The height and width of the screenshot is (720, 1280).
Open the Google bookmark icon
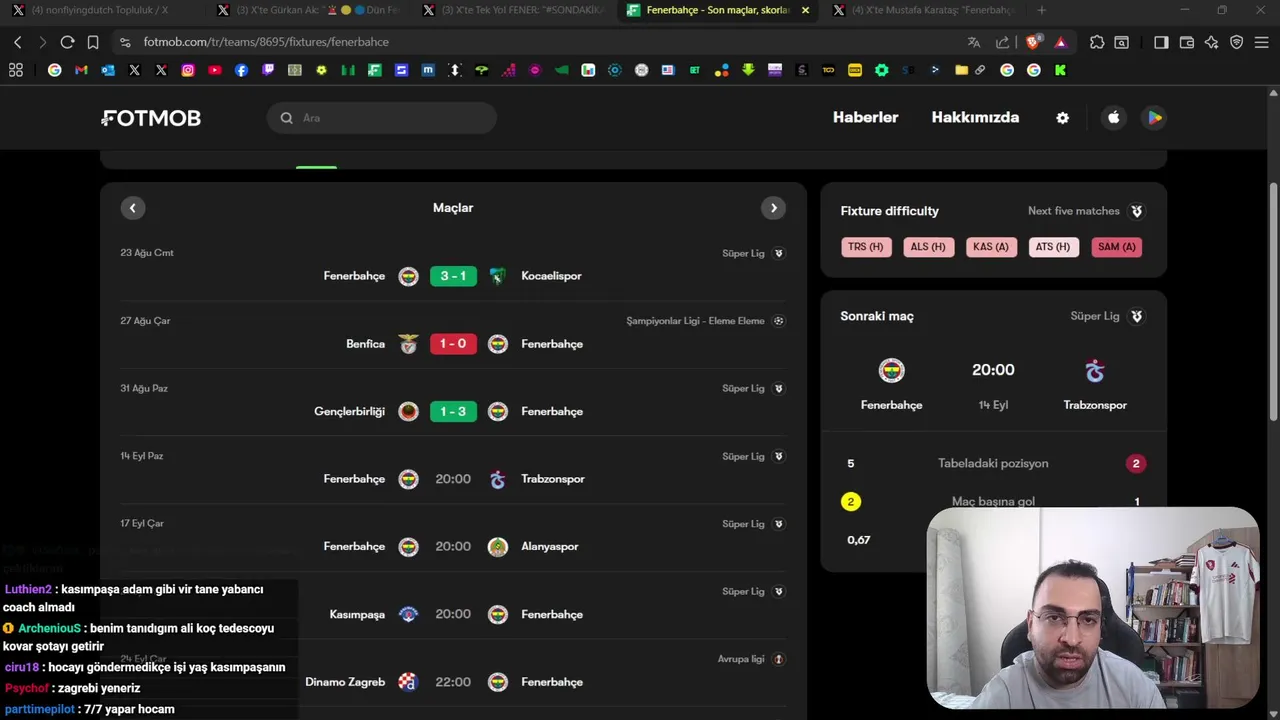(54, 70)
